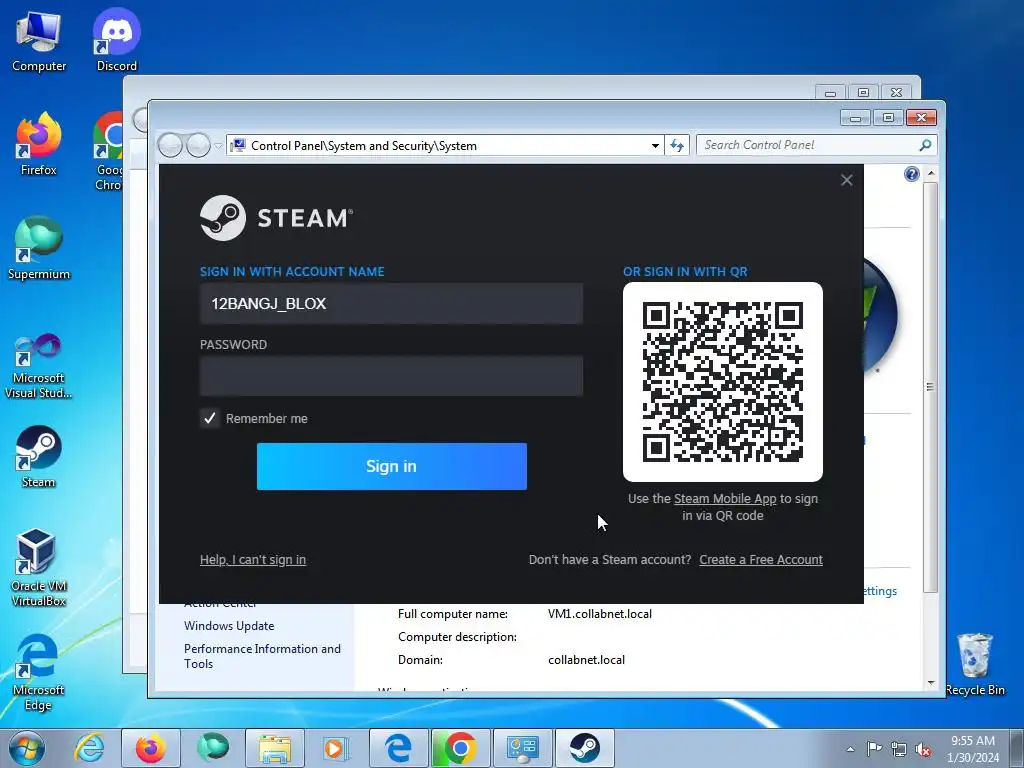
Task: Open the Microsoft Visual Studio desktop shortcut
Action: point(39,366)
